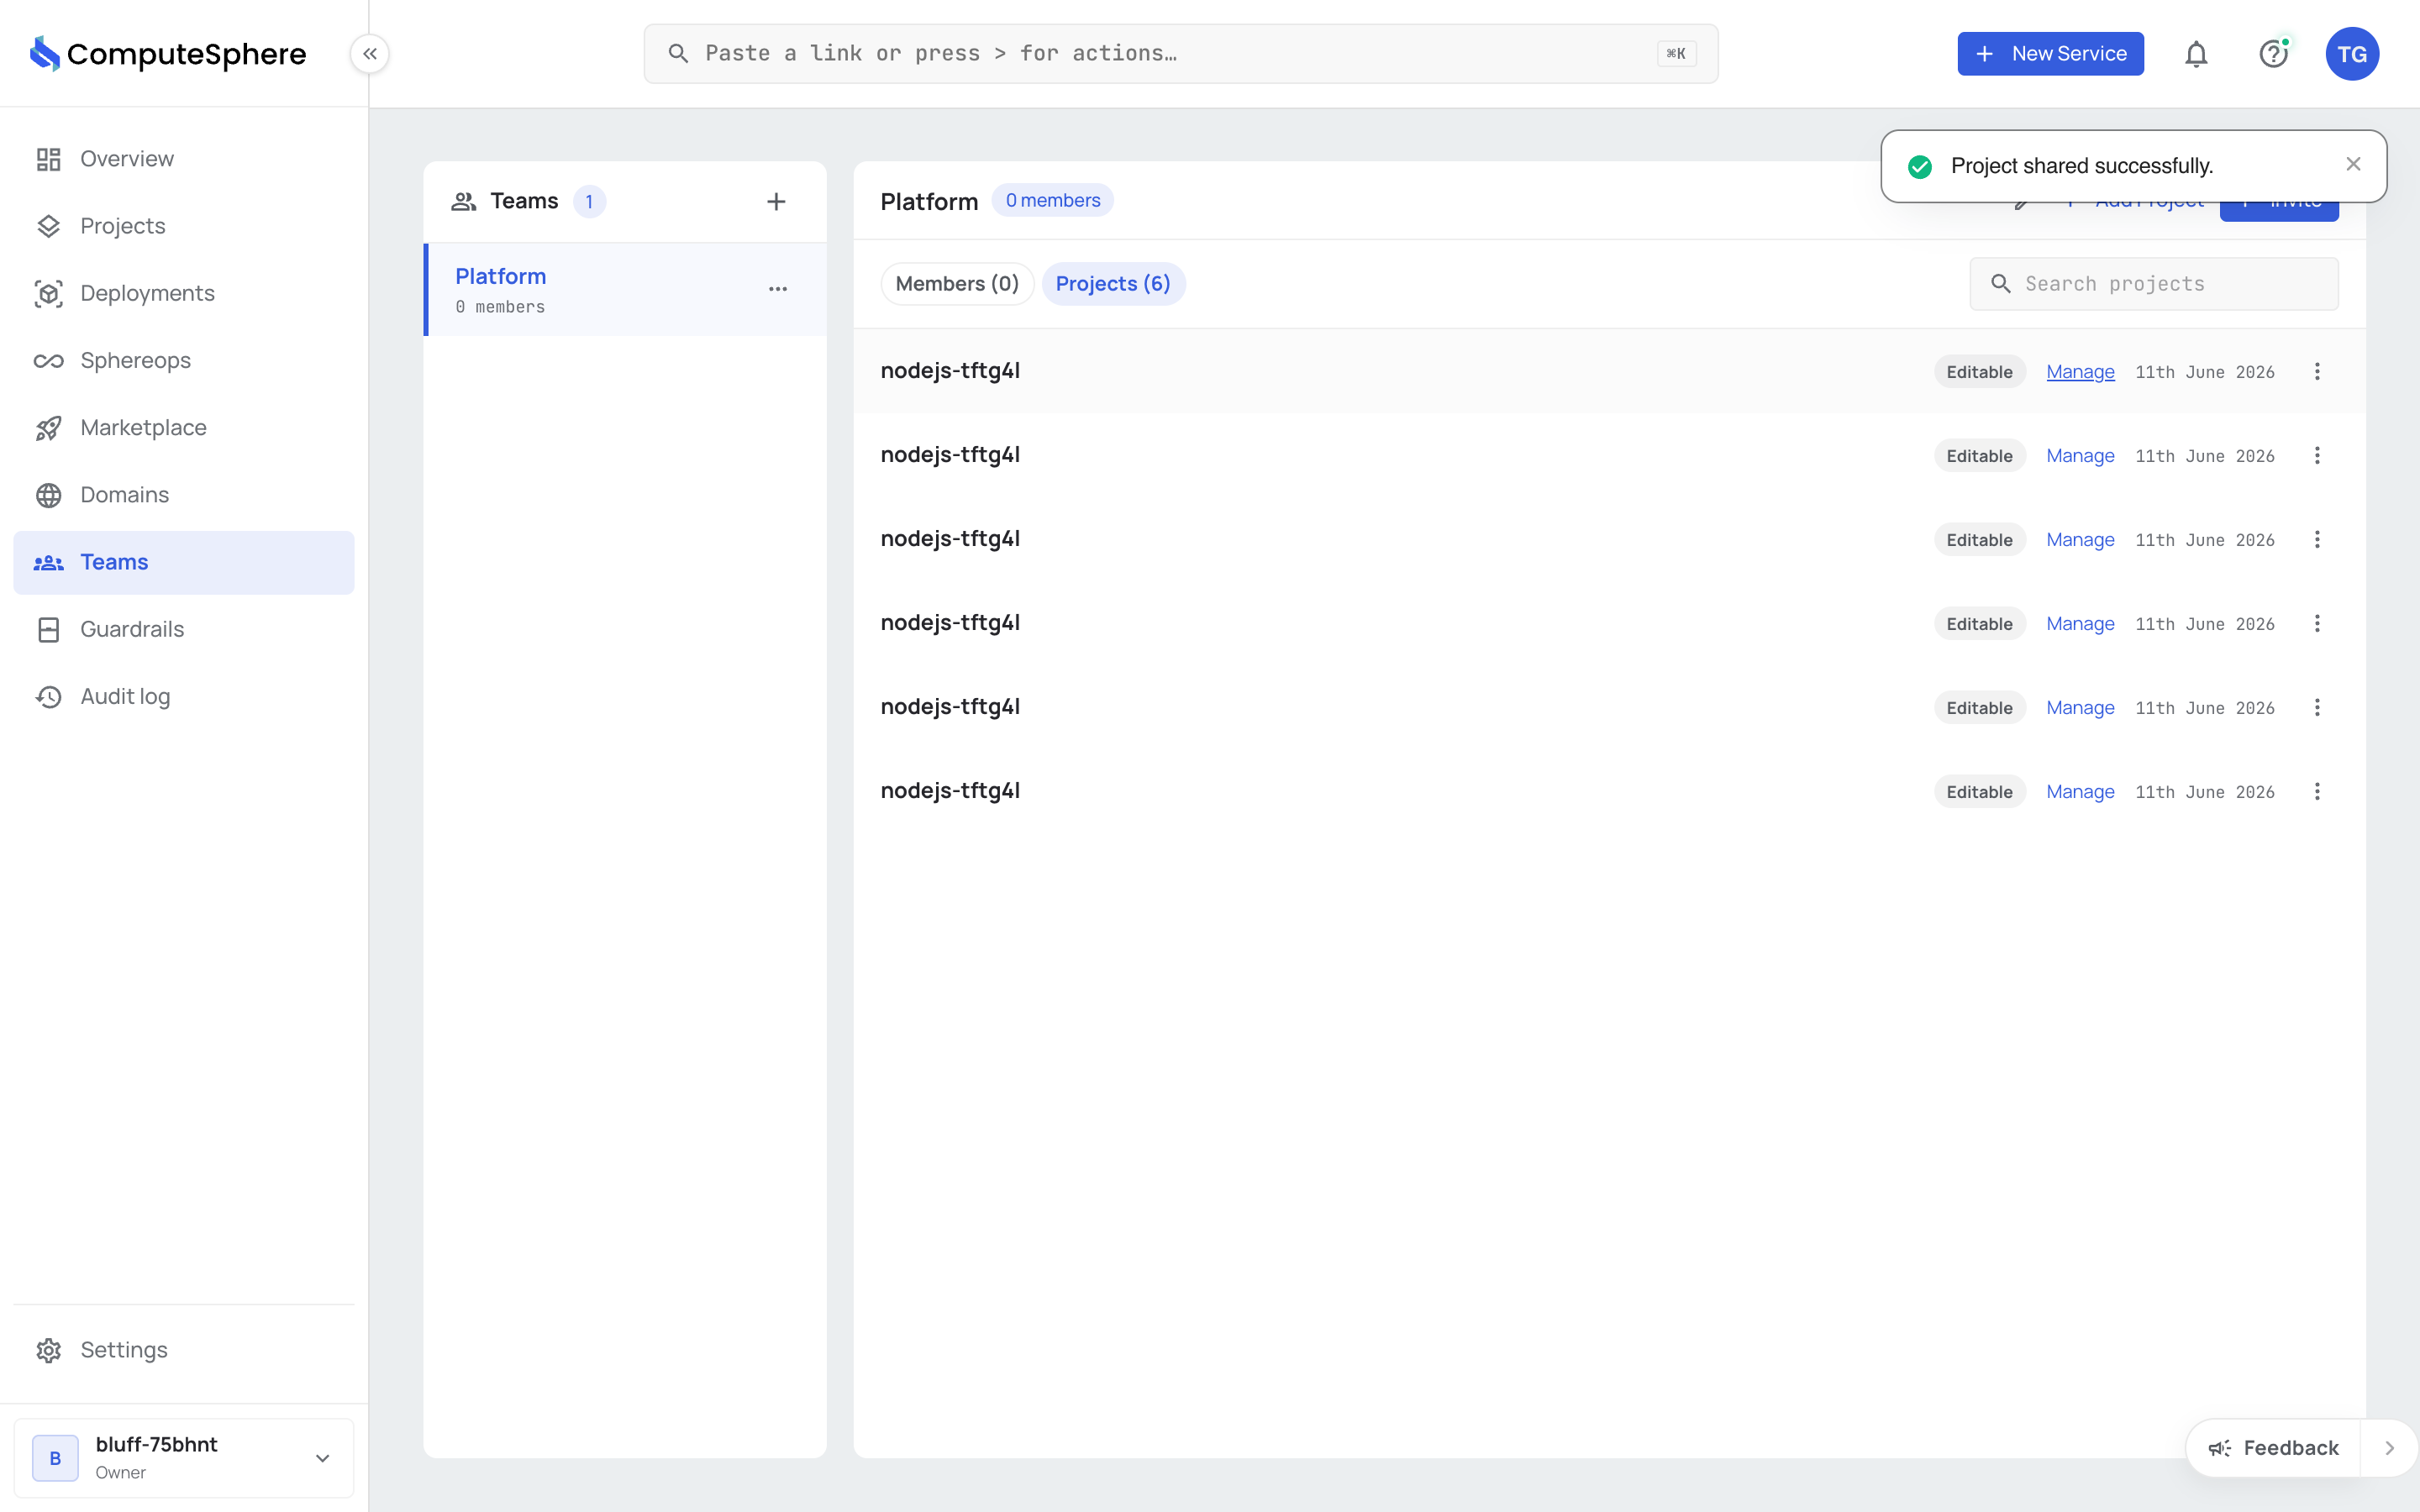Switch to the Members (0) tab
The width and height of the screenshot is (2420, 1512).
click(957, 284)
